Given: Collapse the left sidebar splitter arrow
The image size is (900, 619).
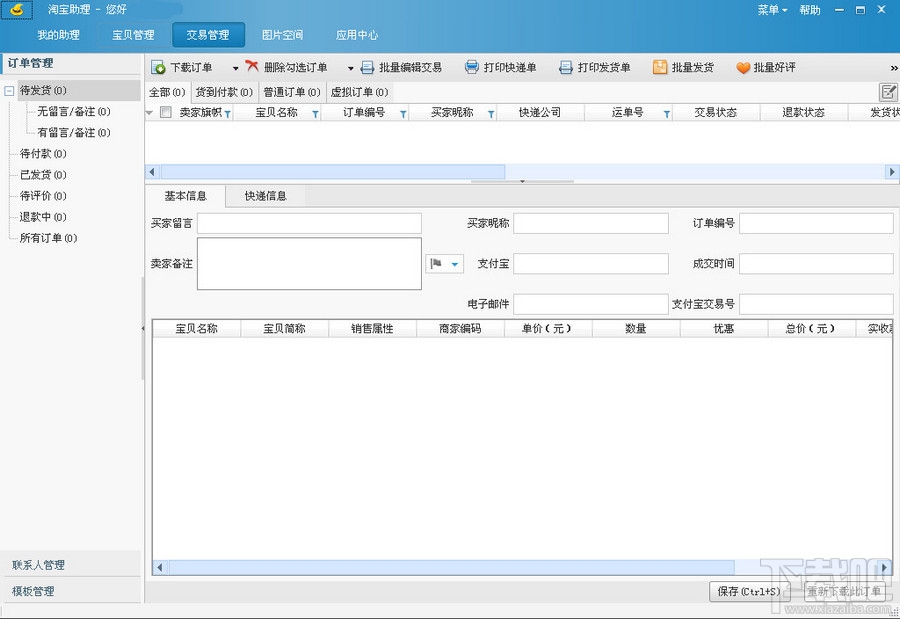Looking at the screenshot, I should tap(143, 328).
